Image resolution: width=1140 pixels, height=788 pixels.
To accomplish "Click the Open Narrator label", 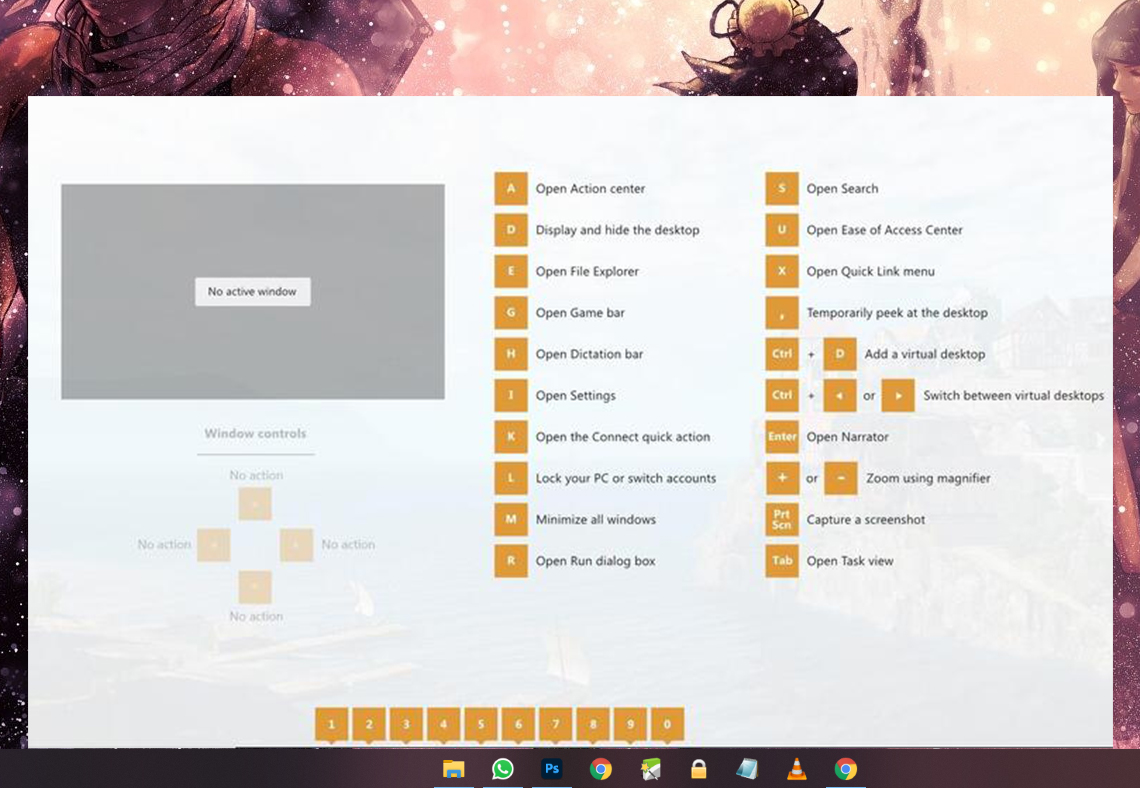I will [x=848, y=437].
